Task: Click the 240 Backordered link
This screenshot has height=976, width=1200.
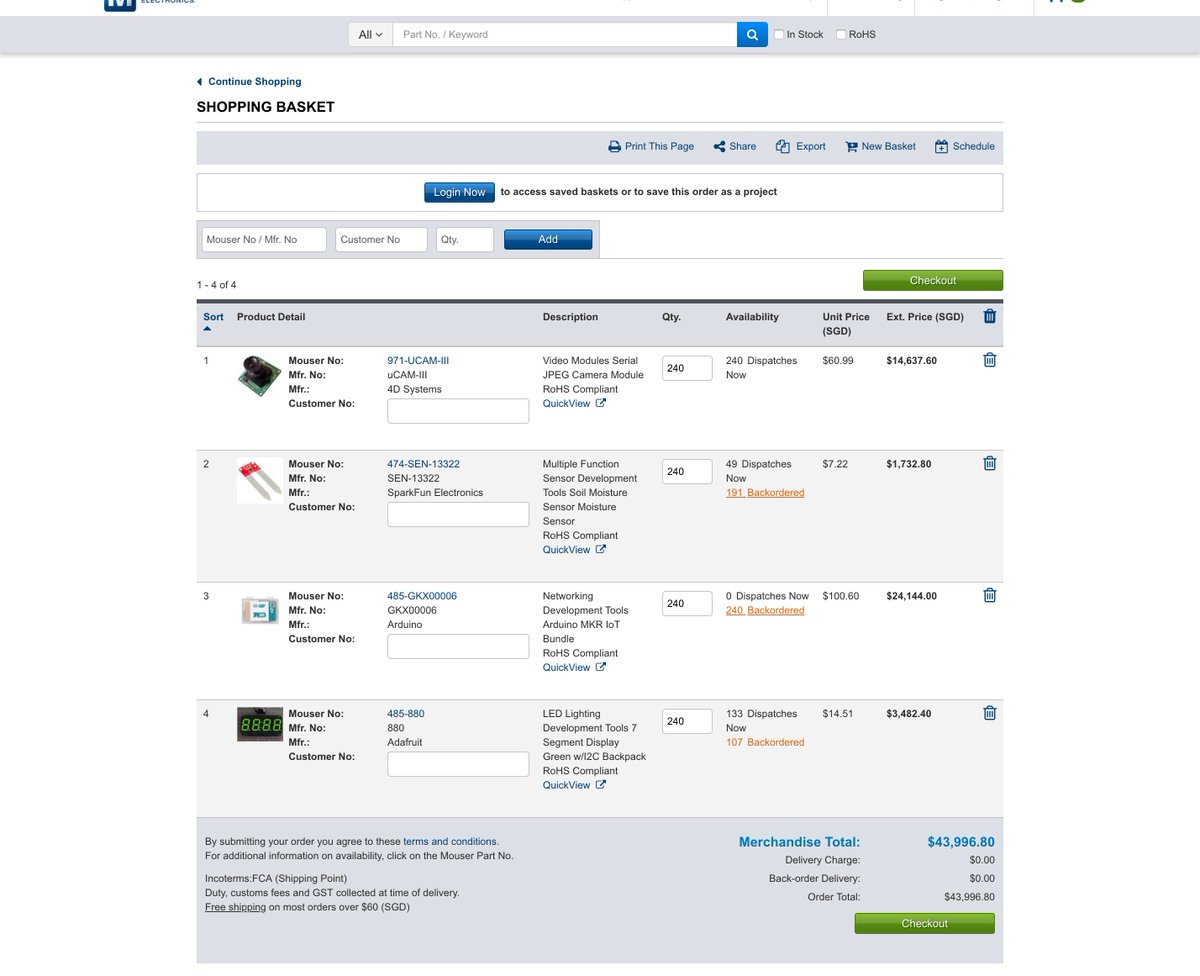Action: point(765,611)
